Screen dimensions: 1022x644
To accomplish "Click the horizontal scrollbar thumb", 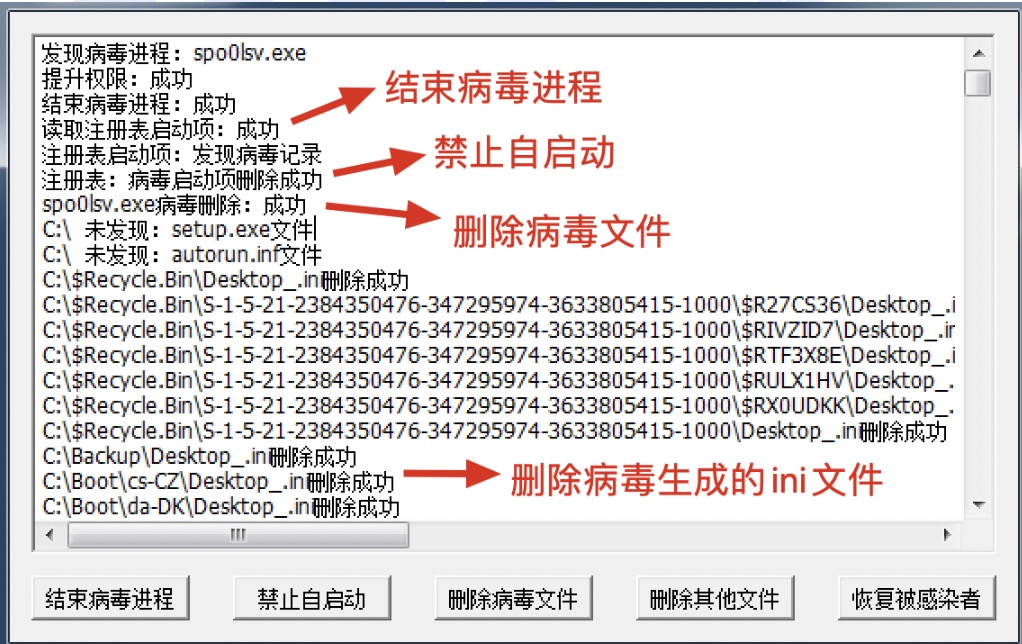I will [239, 535].
